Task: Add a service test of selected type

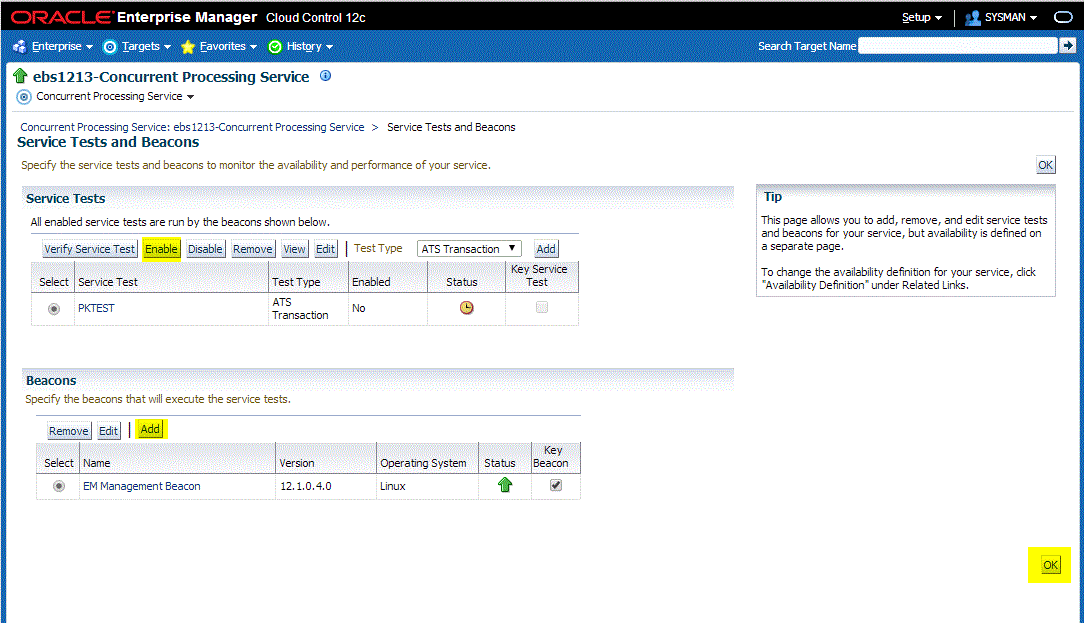Action: coord(545,249)
